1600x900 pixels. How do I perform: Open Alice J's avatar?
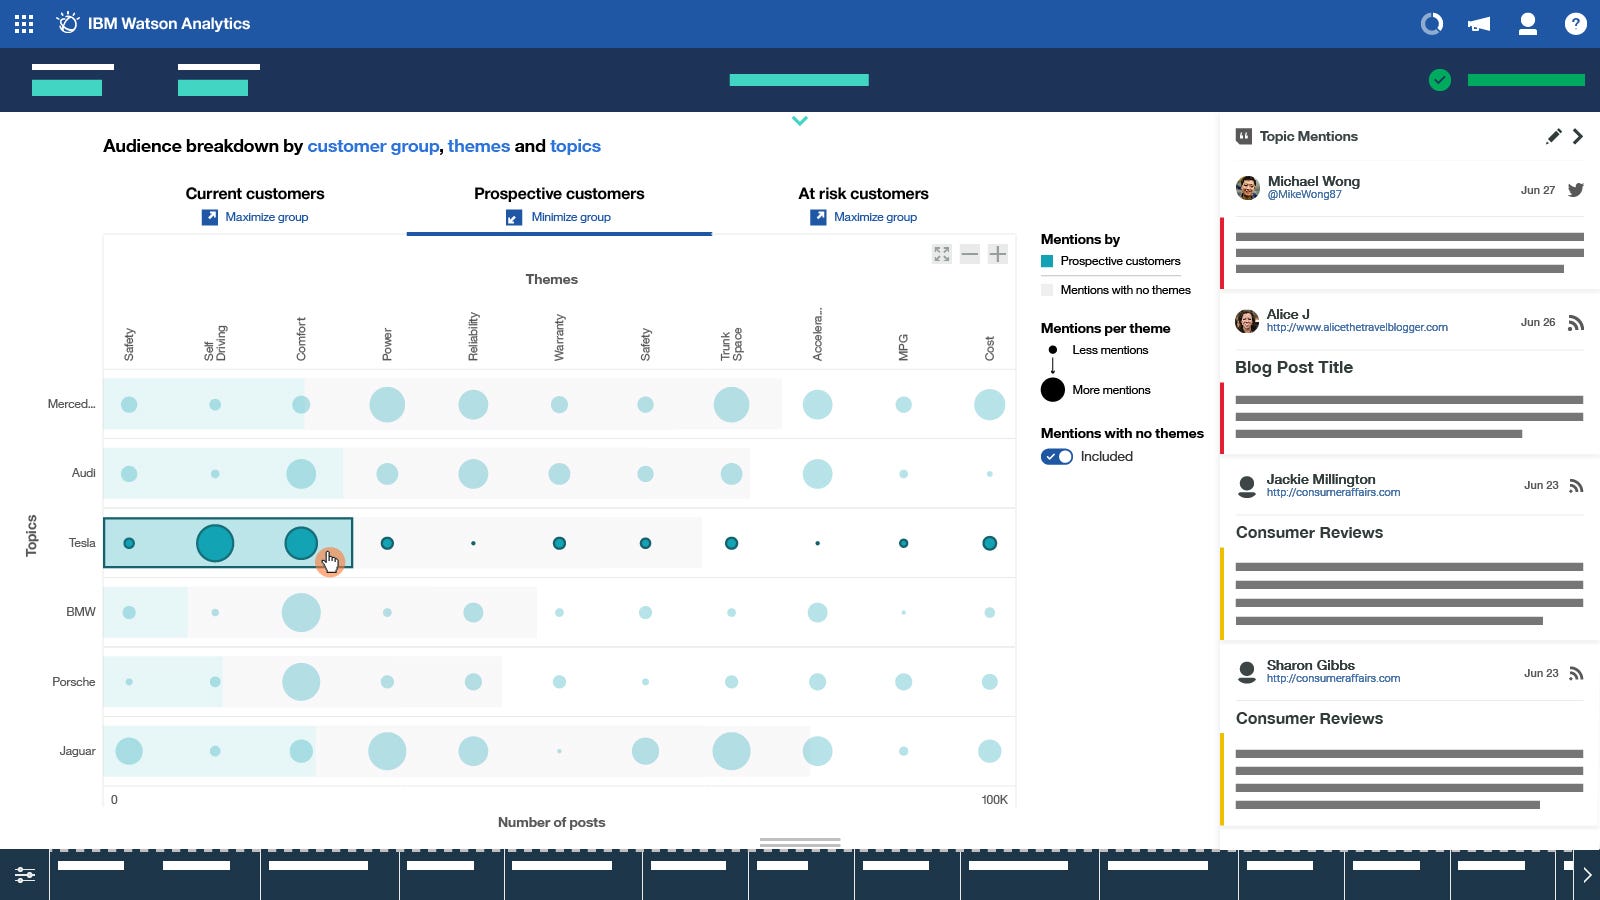[1247, 321]
